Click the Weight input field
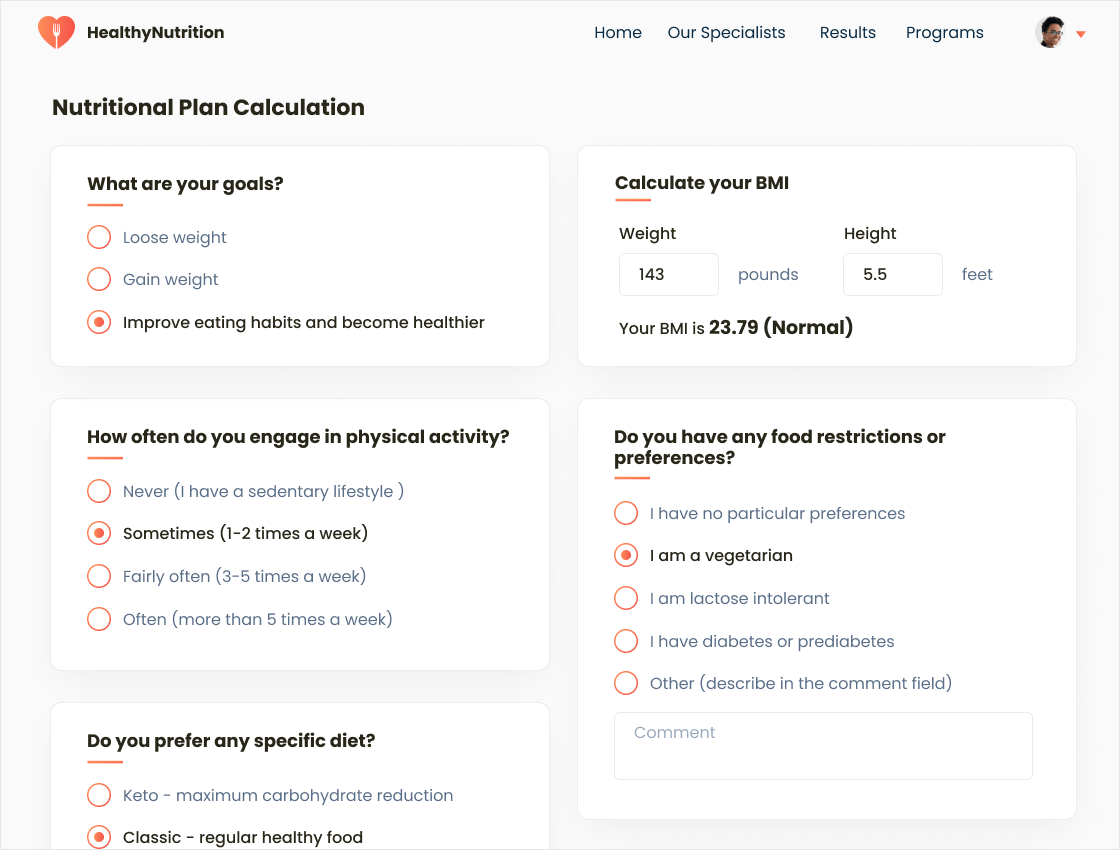This screenshot has width=1120, height=850. (x=668, y=274)
